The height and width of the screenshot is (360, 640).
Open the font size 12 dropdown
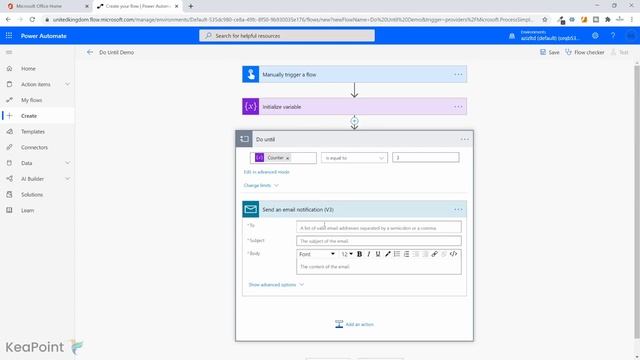point(347,254)
